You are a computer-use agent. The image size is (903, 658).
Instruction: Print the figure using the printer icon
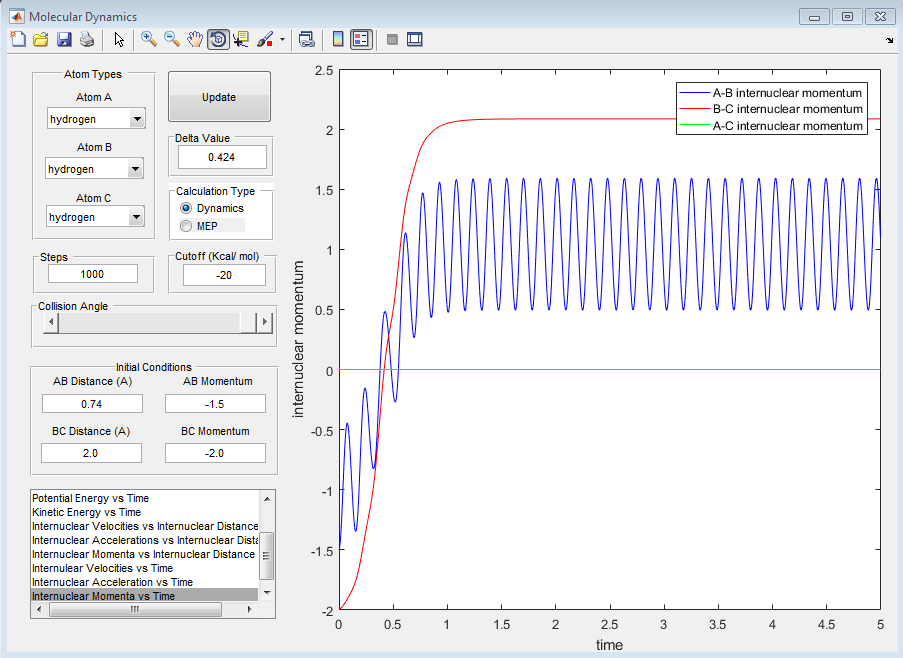(x=87, y=39)
